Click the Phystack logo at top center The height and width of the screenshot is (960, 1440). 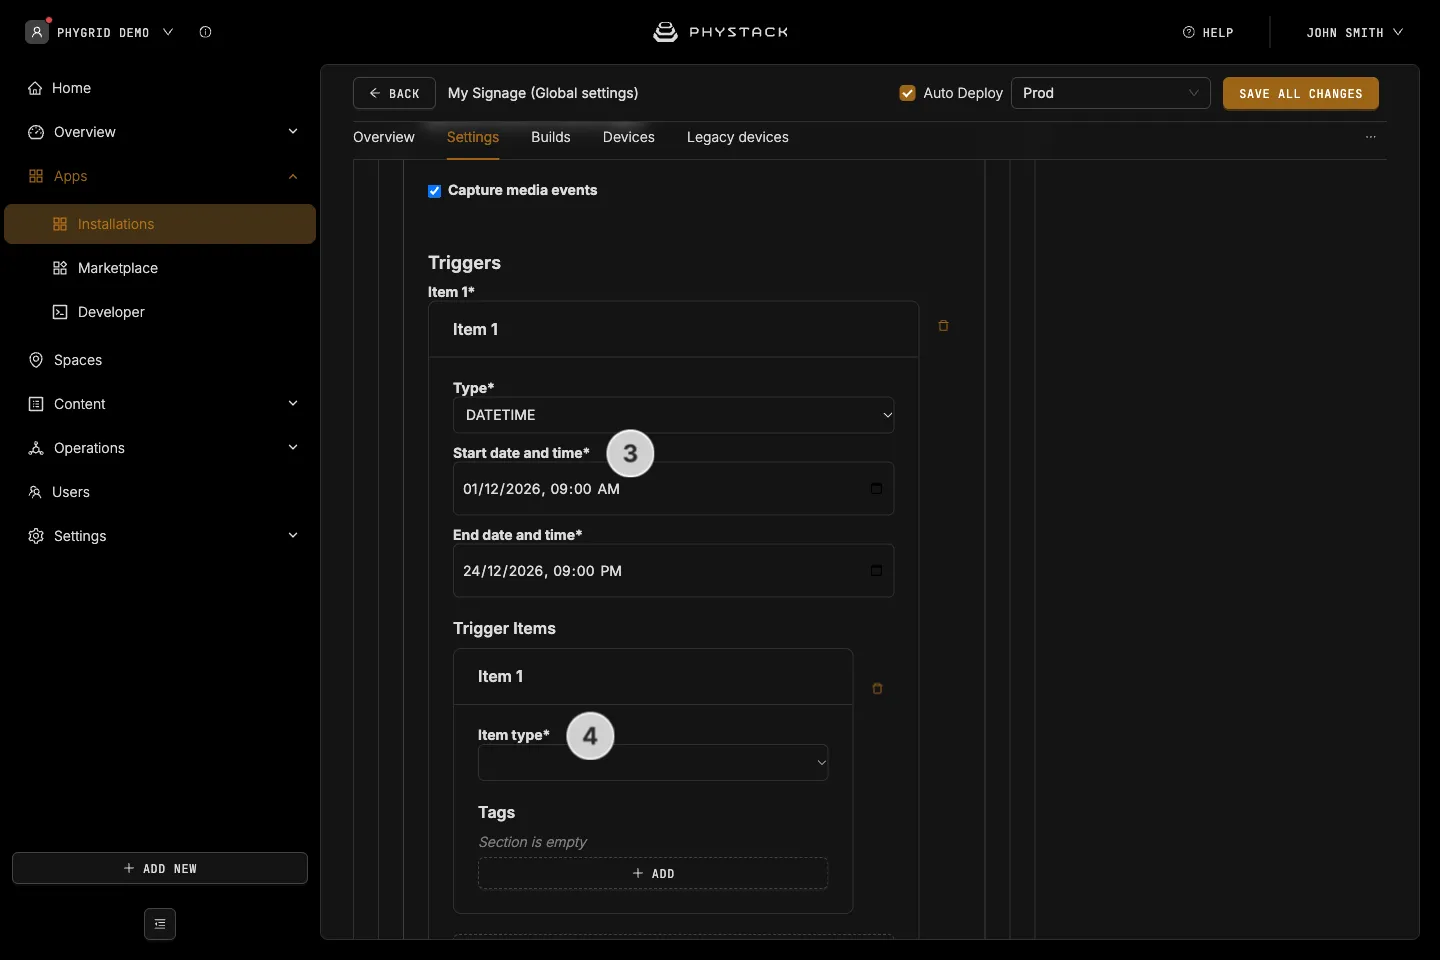720,32
